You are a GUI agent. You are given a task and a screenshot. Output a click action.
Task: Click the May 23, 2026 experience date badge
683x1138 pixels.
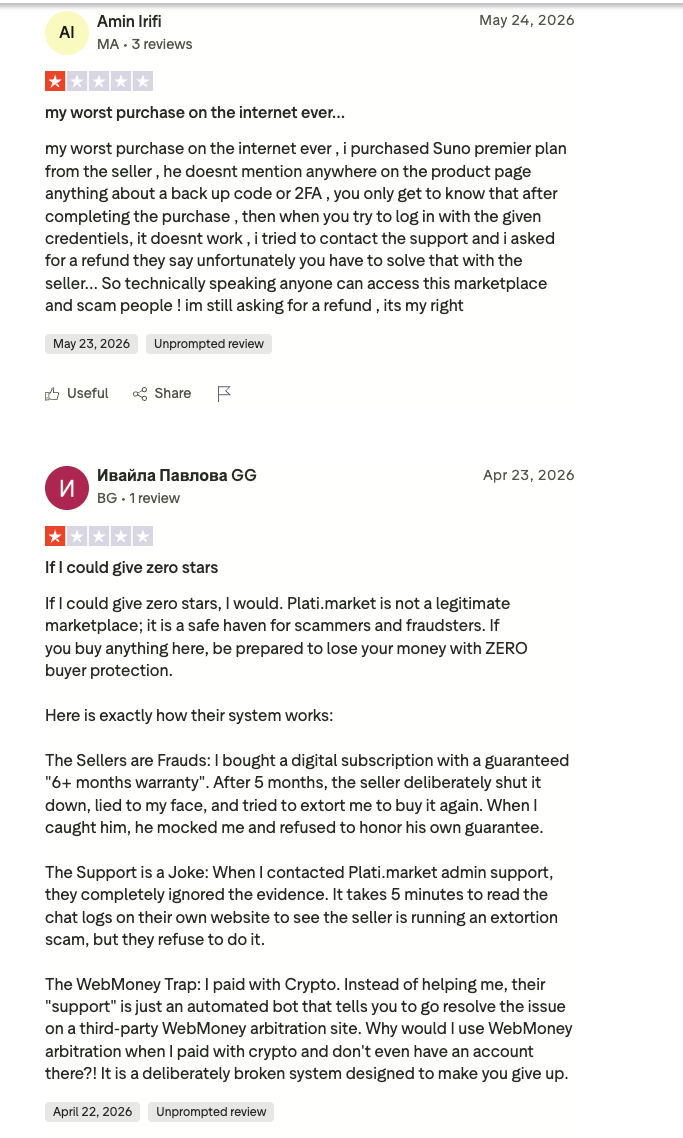(91, 344)
